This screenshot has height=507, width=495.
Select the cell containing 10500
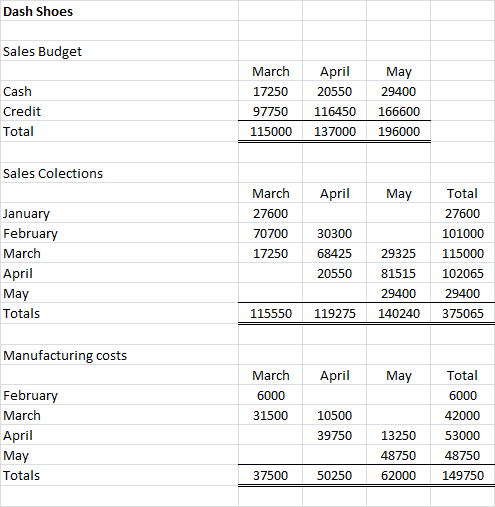334,415
